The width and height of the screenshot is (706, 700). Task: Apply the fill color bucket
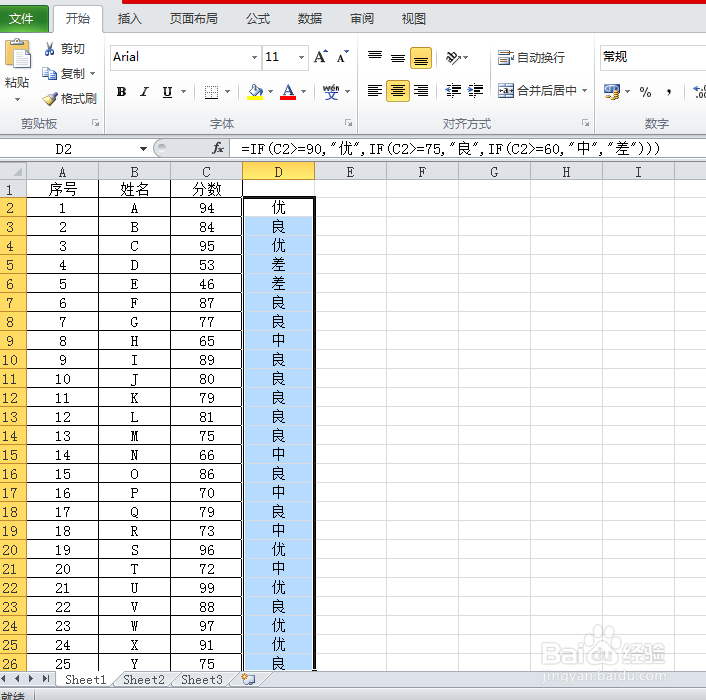coord(255,92)
